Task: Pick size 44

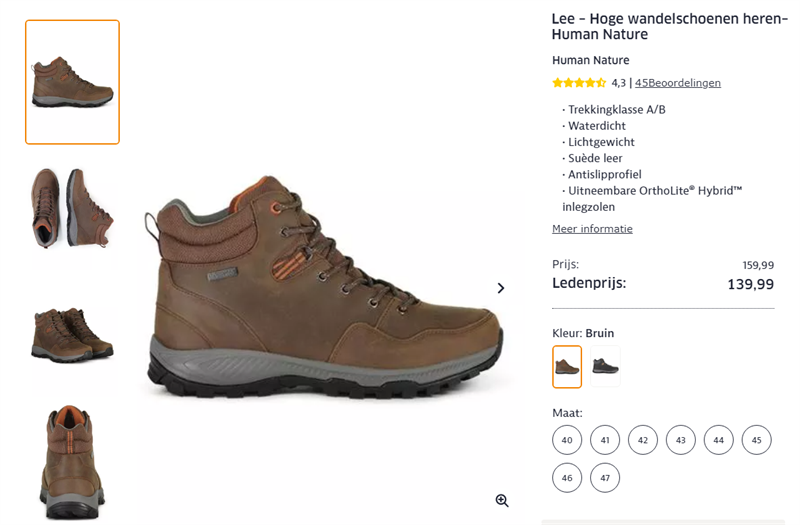Action: click(x=719, y=440)
